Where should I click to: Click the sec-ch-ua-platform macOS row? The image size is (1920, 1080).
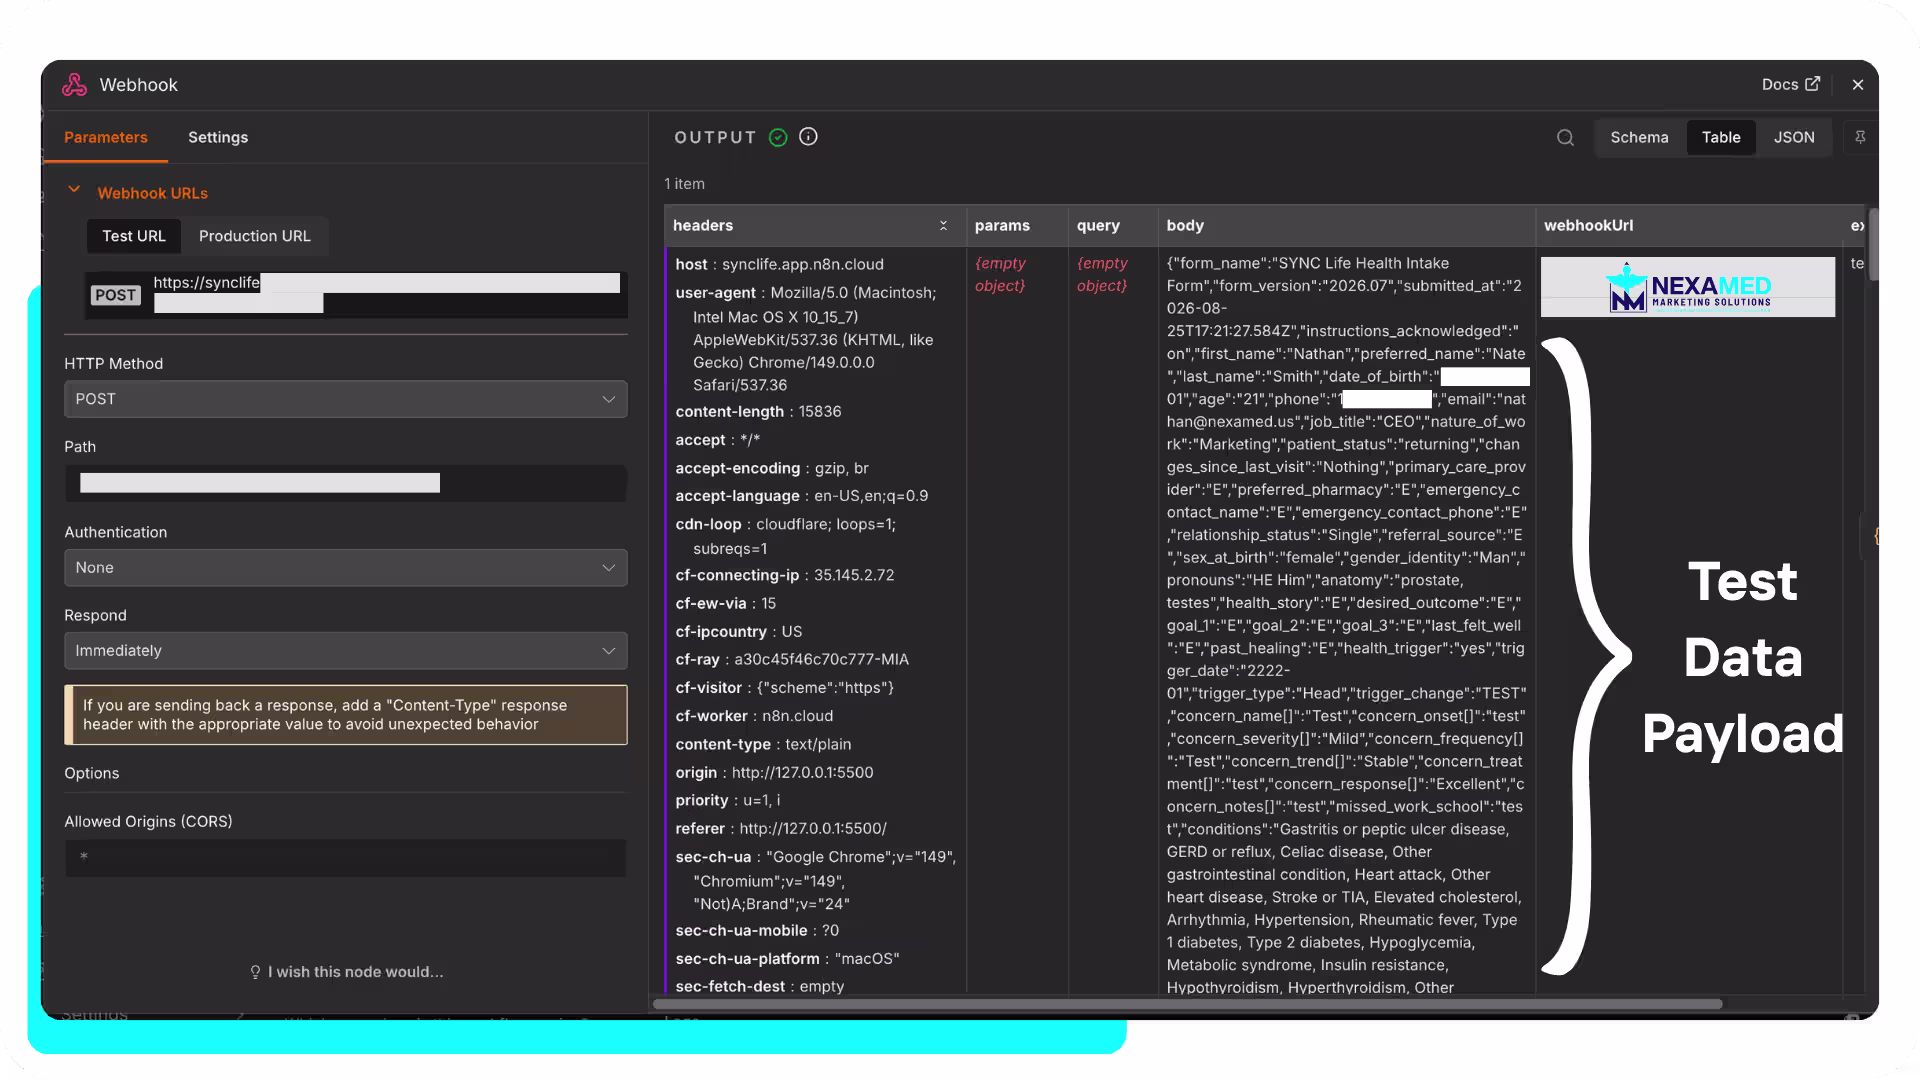tap(787, 959)
